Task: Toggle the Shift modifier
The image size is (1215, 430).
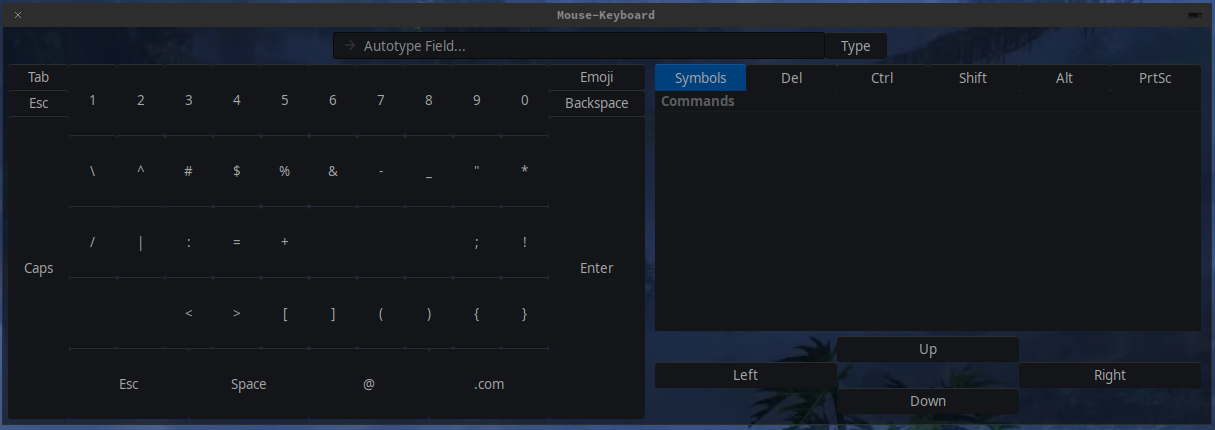Action: [972, 78]
